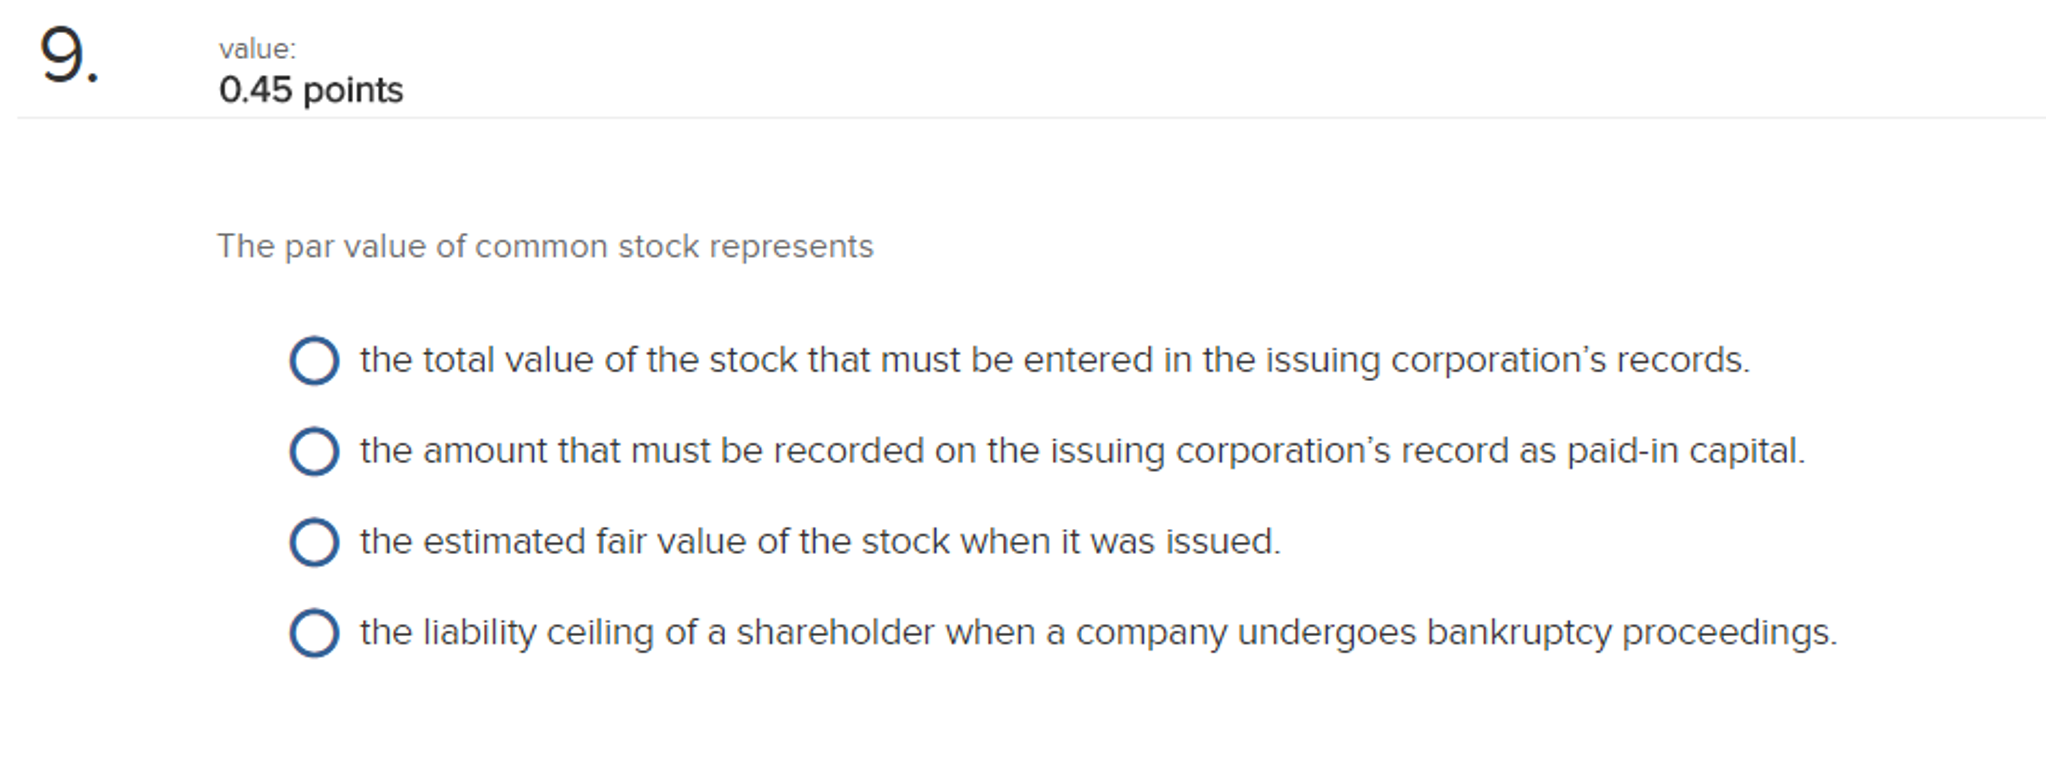Click the "0.45 points" text
Screen dimensions: 2046x776
coord(311,90)
